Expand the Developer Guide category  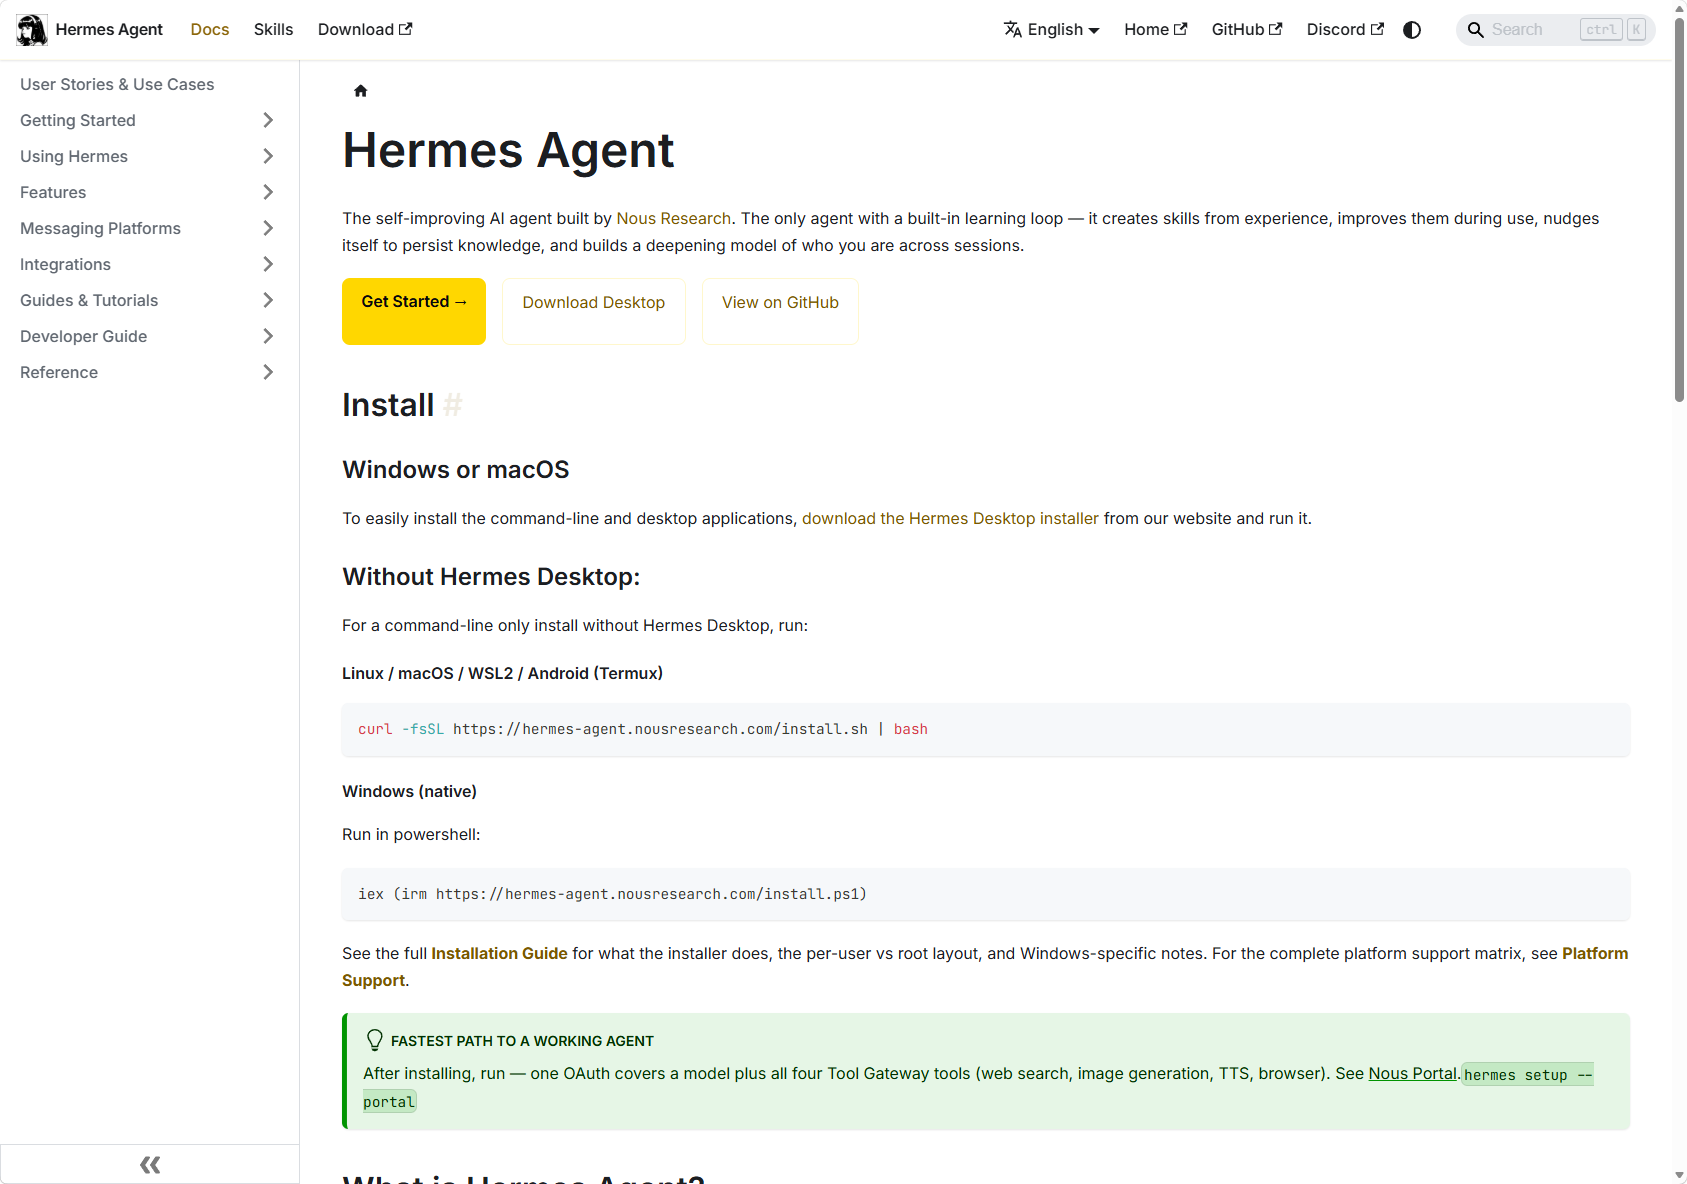pos(268,336)
